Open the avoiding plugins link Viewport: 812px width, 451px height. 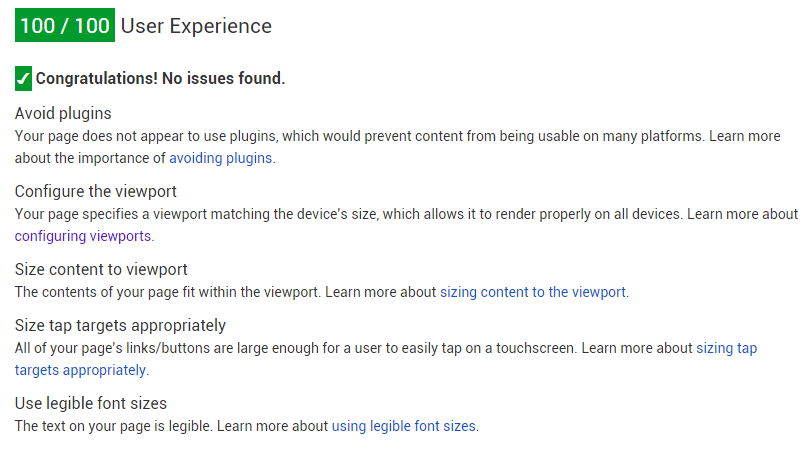point(221,158)
